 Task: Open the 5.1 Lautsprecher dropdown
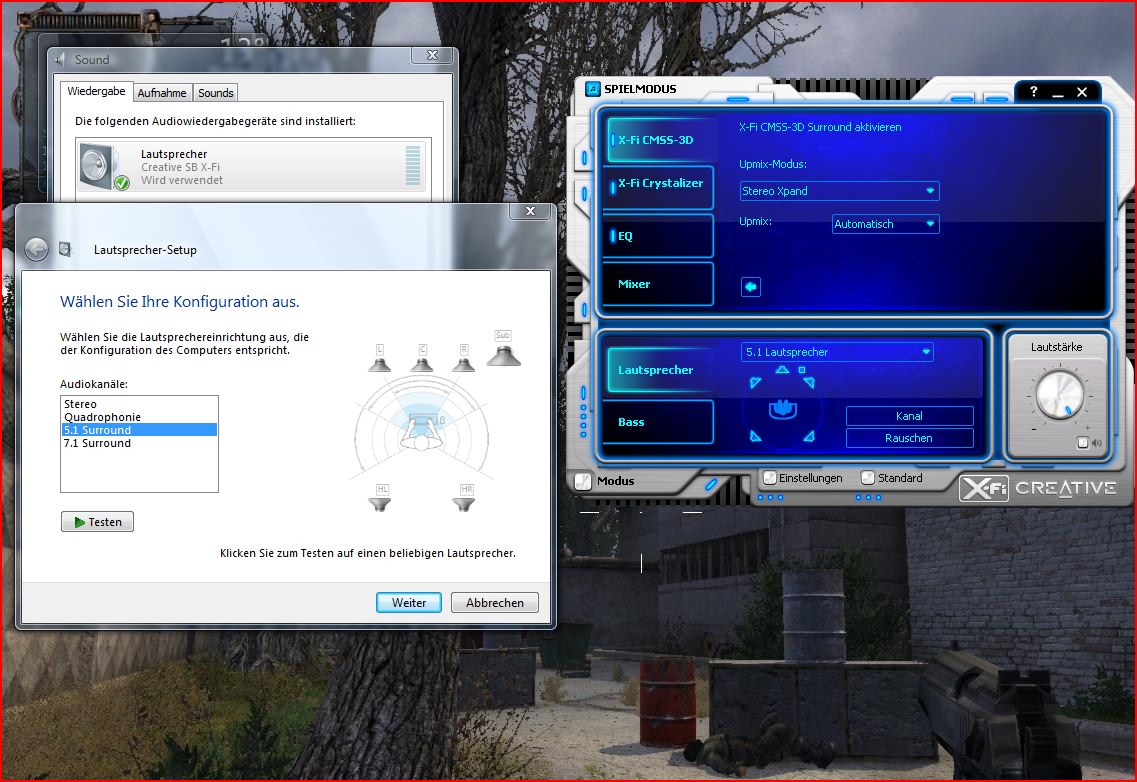[x=837, y=352]
